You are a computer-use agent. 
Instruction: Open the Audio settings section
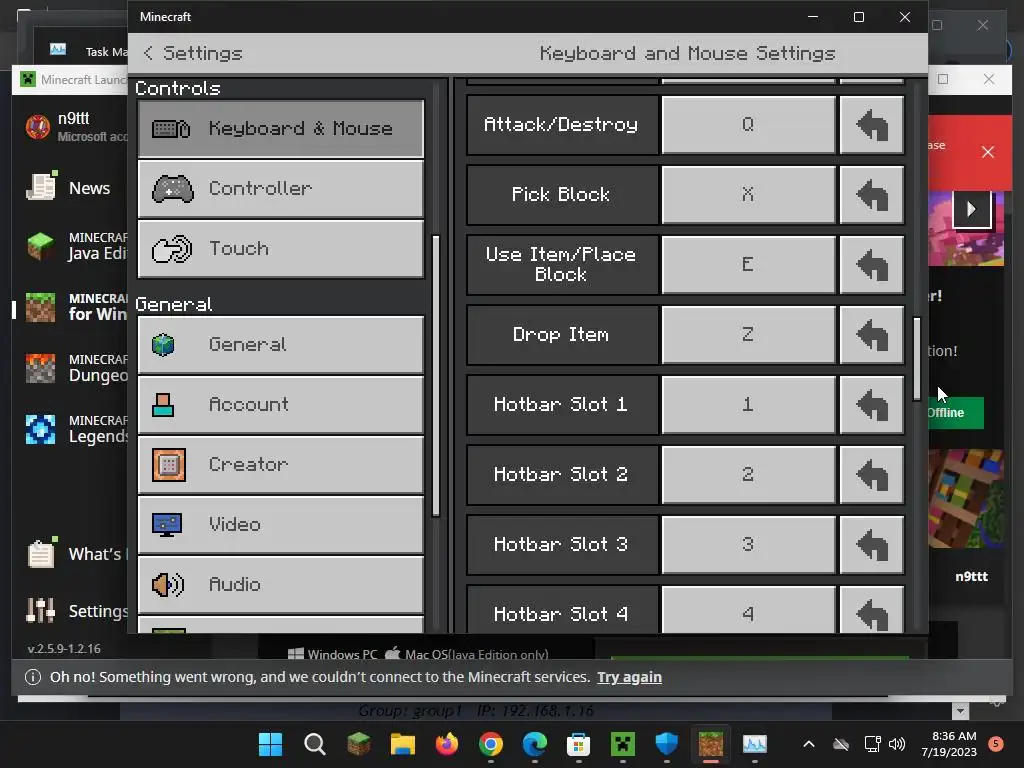[281, 584]
